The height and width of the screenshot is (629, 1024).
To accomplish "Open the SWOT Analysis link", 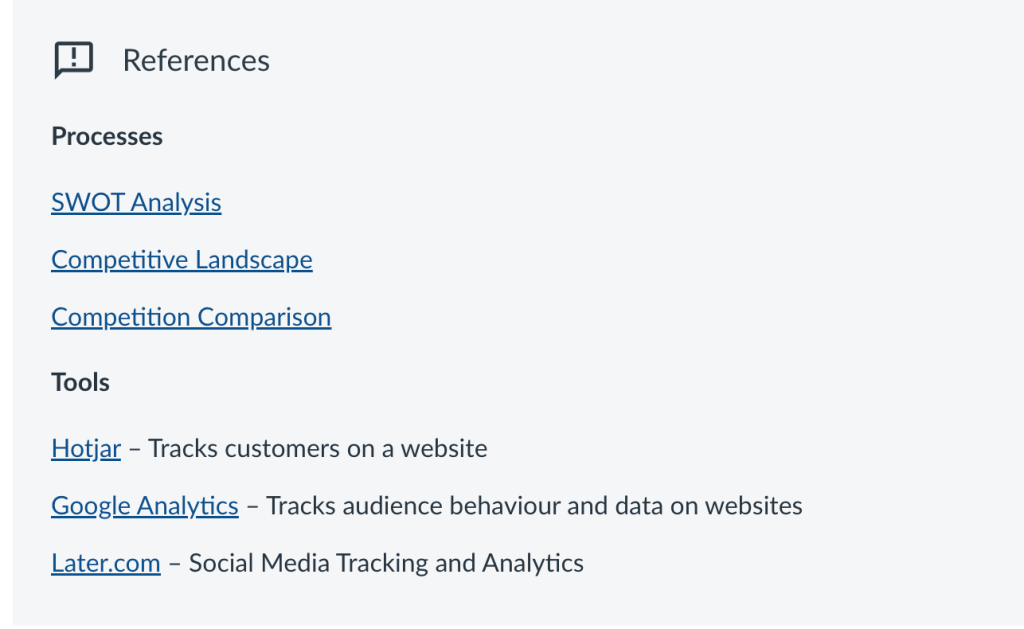I will [136, 203].
